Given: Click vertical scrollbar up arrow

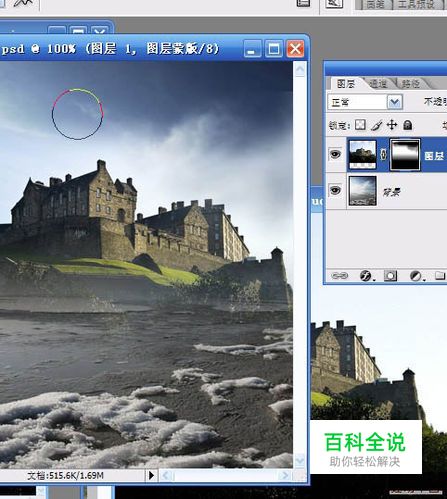Looking at the screenshot, I should (300, 69).
